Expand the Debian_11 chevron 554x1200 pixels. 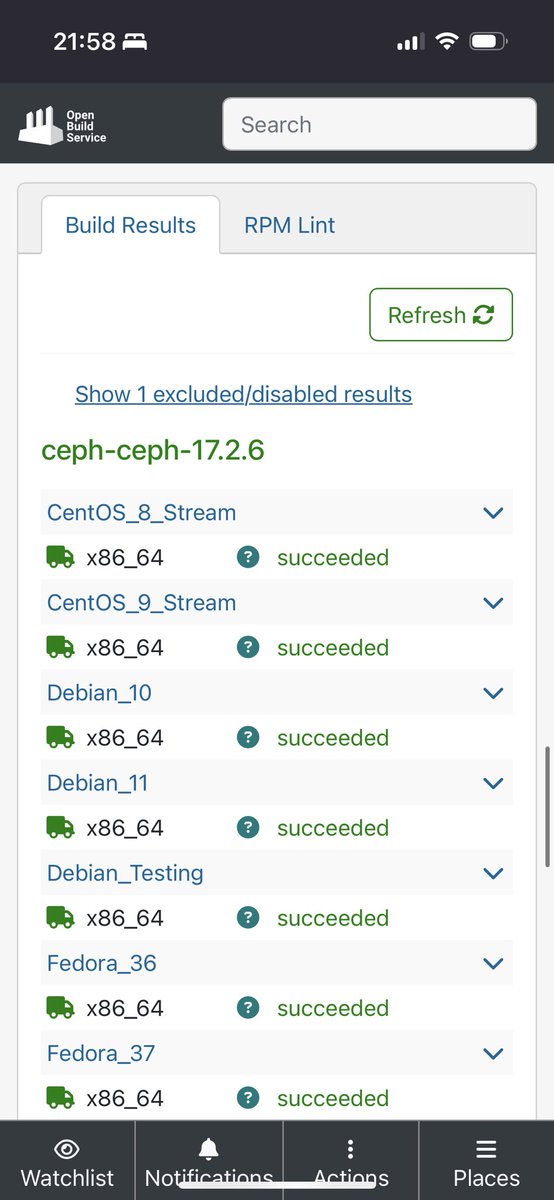click(493, 783)
